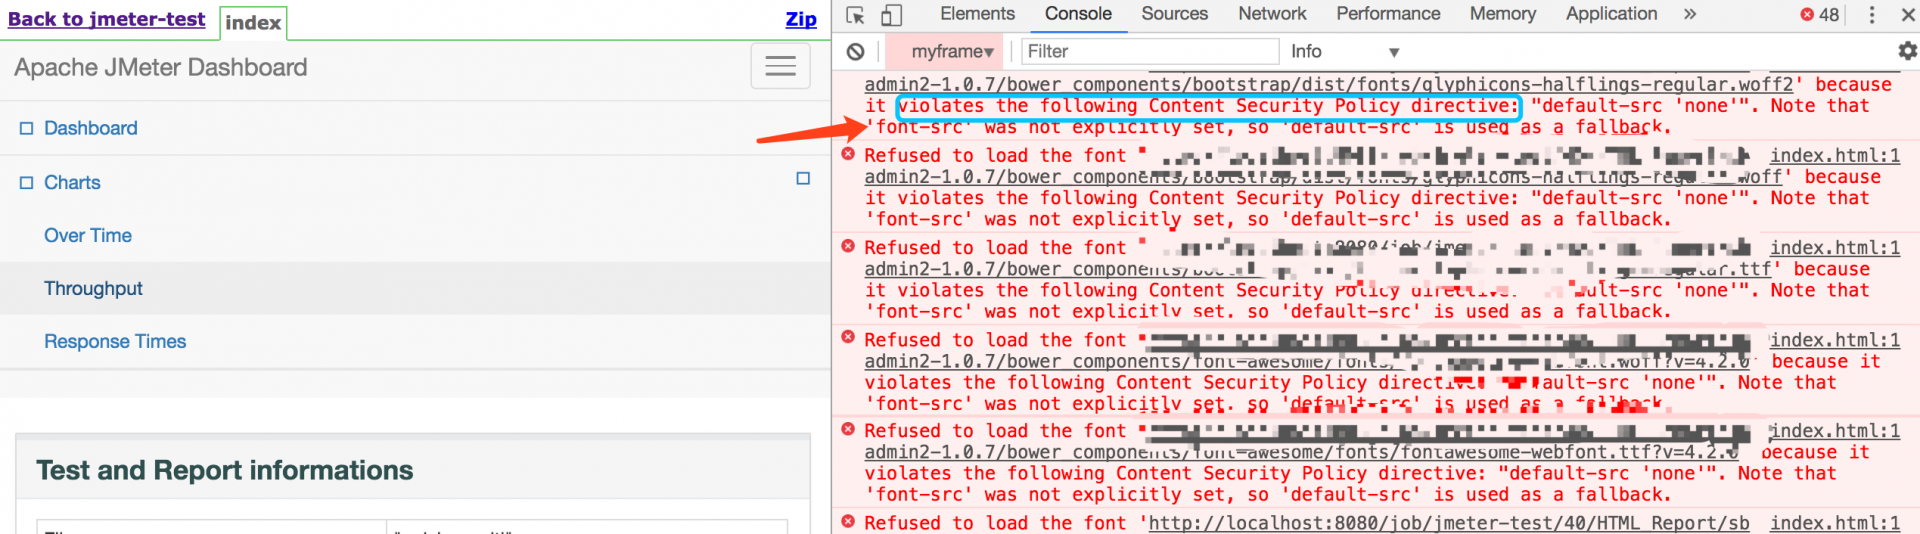Click the Charts square icon
1920x534 pixels.
tap(27, 183)
